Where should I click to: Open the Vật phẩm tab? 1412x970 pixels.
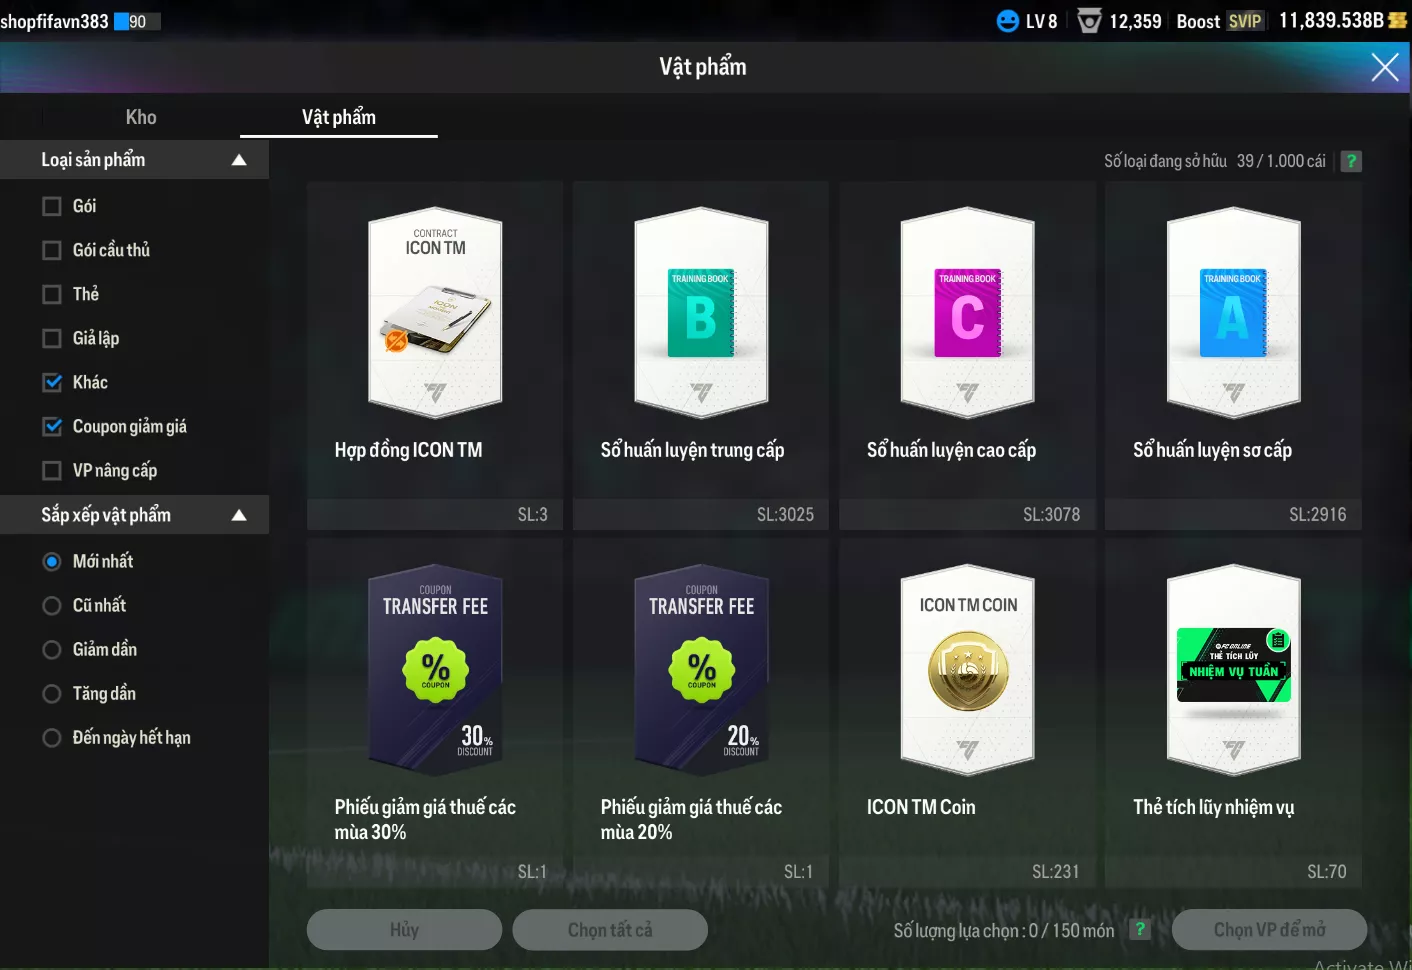339,117
